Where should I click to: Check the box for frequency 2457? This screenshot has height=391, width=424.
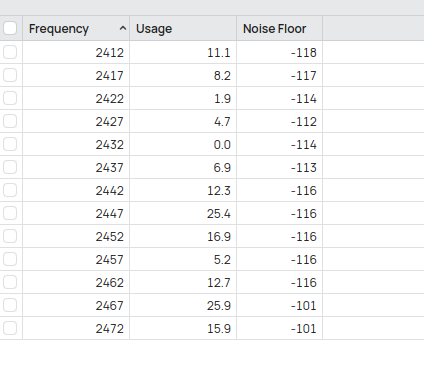click(10, 259)
